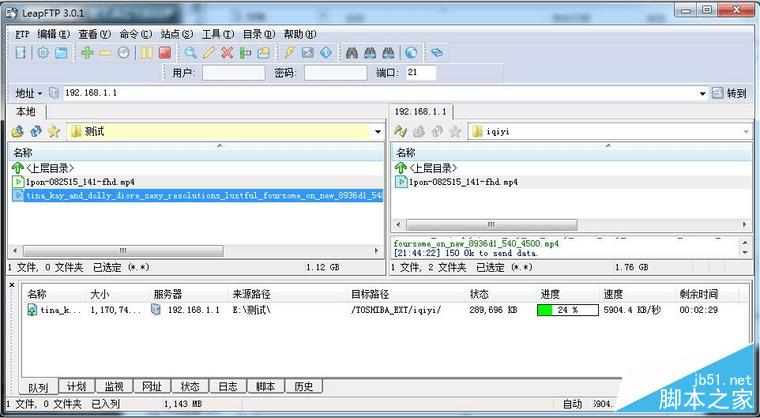Viewport: 760px width, 418px height.
Task: Click the remote pane favorites star icon
Action: pos(455,131)
